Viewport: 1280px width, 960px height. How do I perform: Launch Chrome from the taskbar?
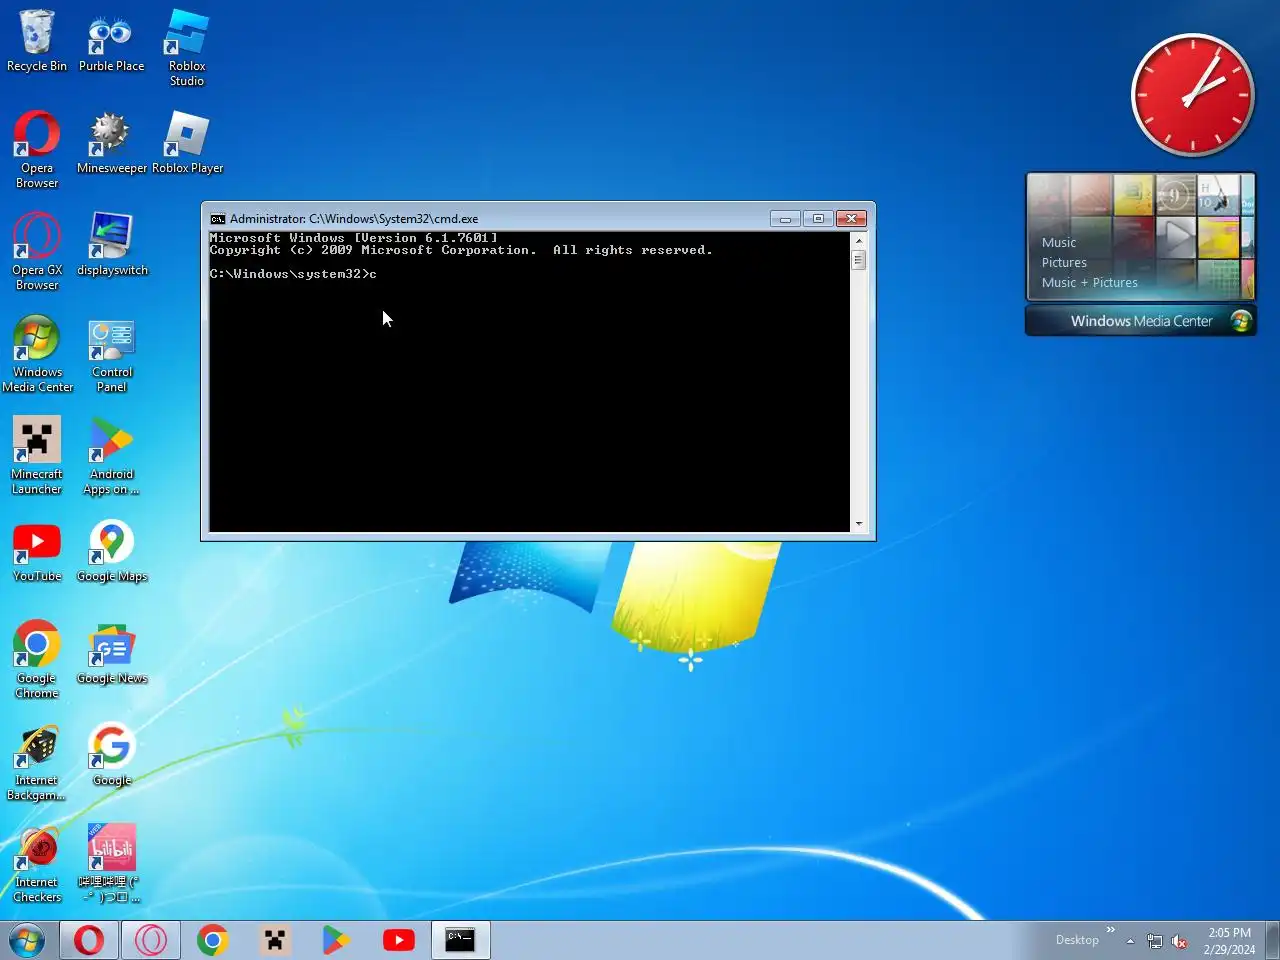[212, 940]
